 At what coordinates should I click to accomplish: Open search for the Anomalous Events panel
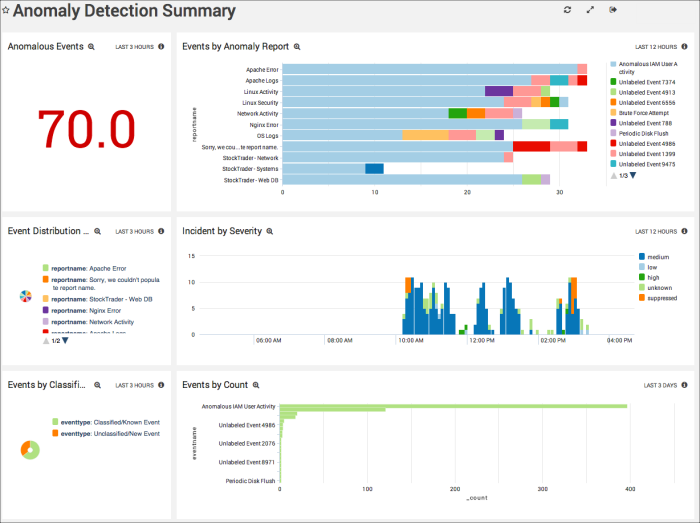click(x=92, y=46)
